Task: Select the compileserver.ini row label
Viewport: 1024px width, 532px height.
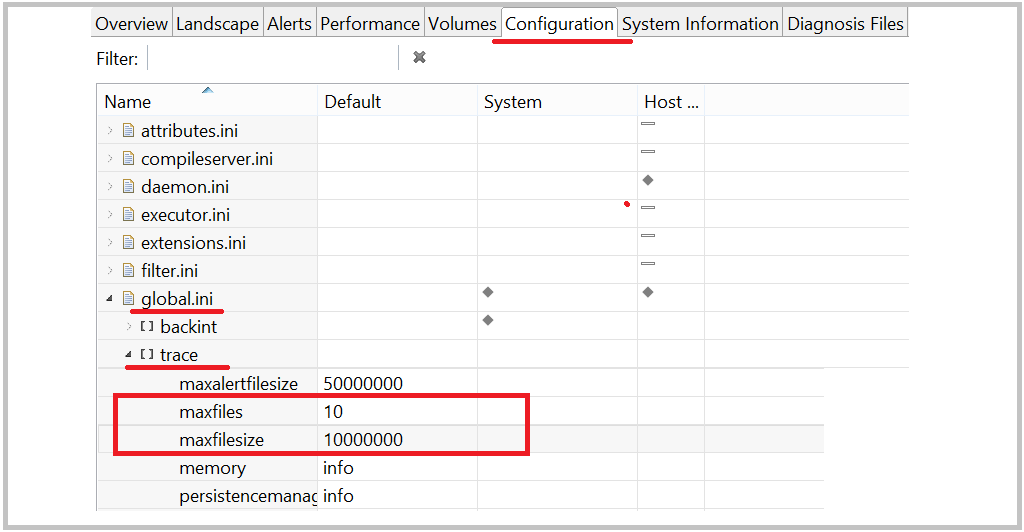Action: [207, 159]
